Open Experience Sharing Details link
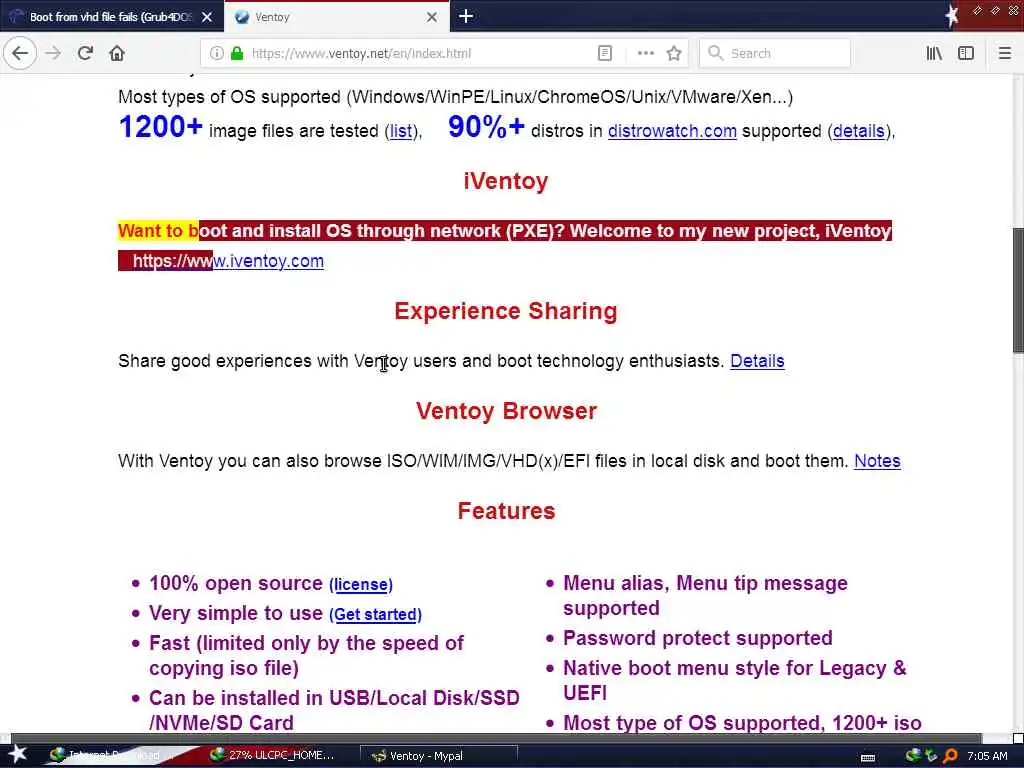Viewport: 1024px width, 768px height. click(757, 361)
